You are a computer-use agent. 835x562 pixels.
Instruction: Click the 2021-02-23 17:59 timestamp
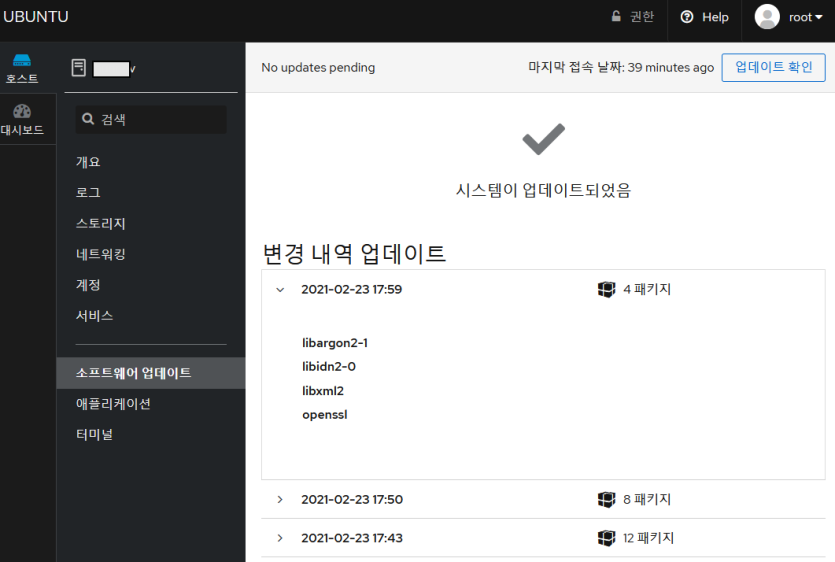point(351,289)
